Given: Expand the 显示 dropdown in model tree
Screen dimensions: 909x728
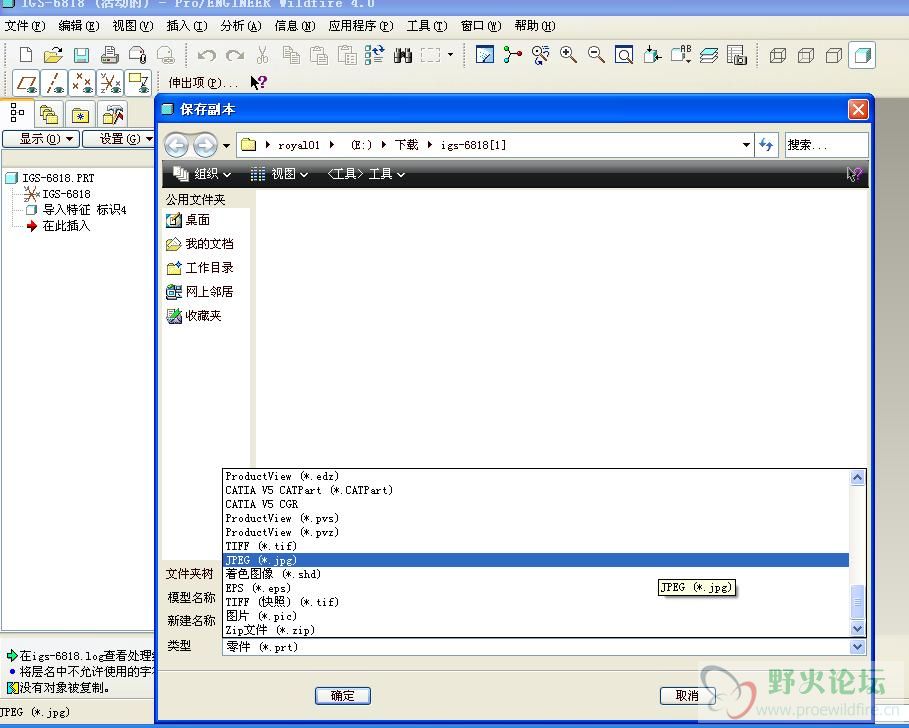Looking at the screenshot, I should (41, 139).
